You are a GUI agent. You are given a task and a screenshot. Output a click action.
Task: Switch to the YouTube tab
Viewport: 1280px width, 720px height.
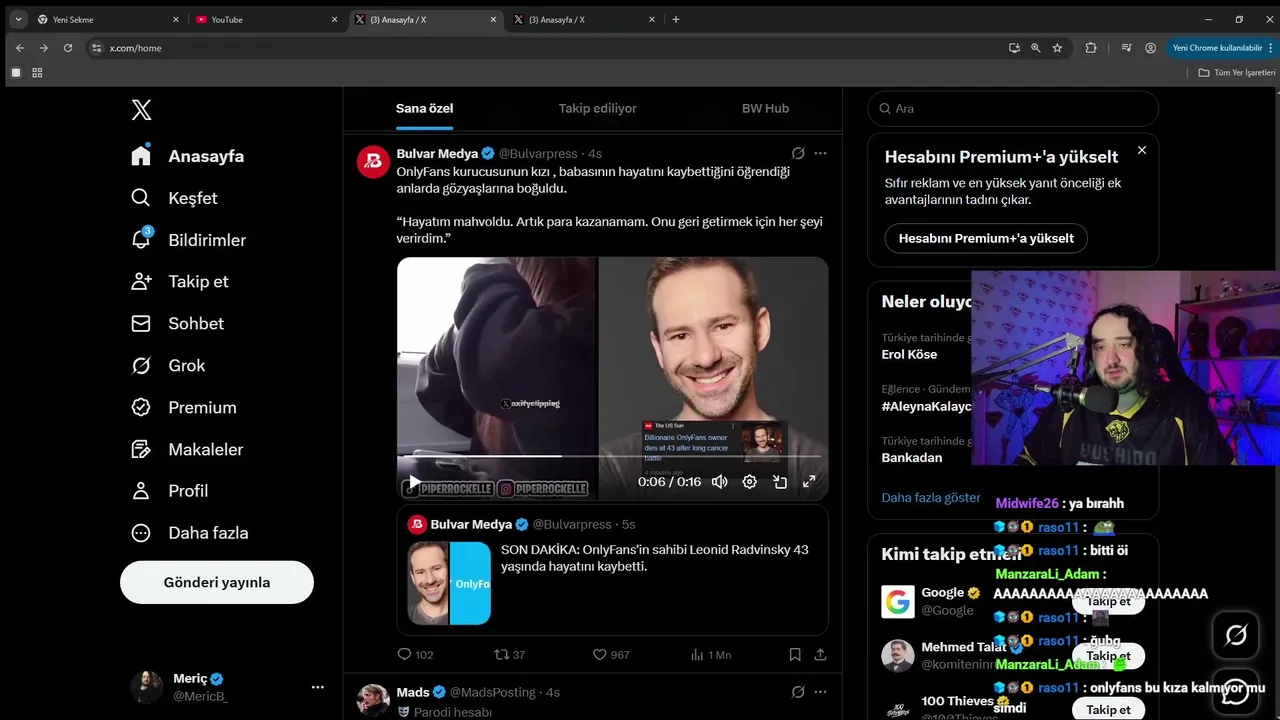click(x=266, y=19)
